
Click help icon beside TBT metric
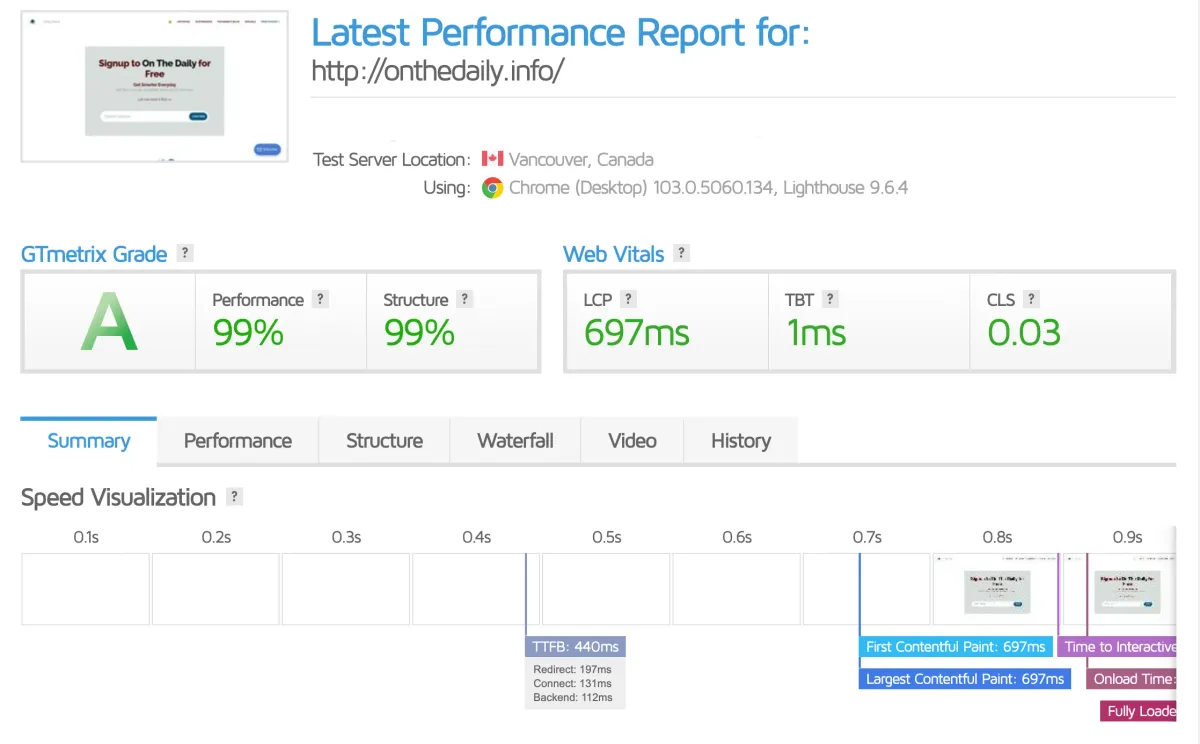[x=830, y=299]
